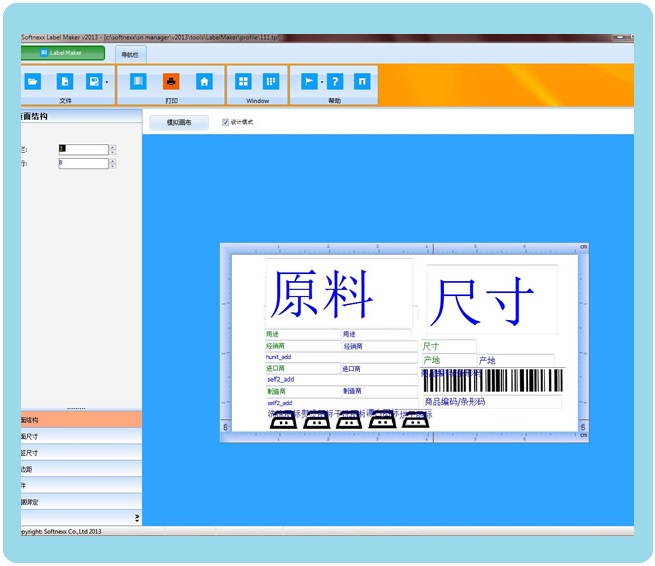Click the open folder icon in 文件 group
The height and width of the screenshot is (566, 655).
coord(33,81)
